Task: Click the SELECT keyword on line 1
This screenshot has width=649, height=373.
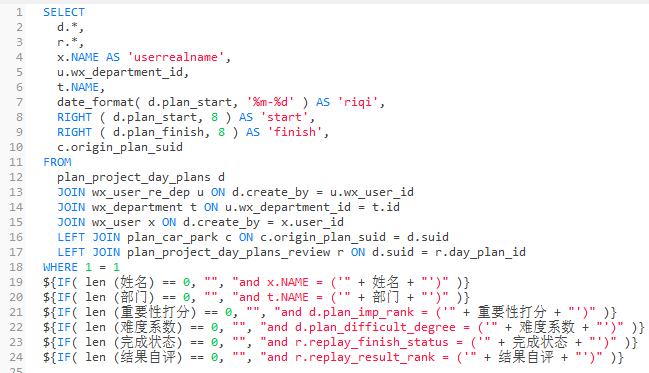Action: pos(64,12)
